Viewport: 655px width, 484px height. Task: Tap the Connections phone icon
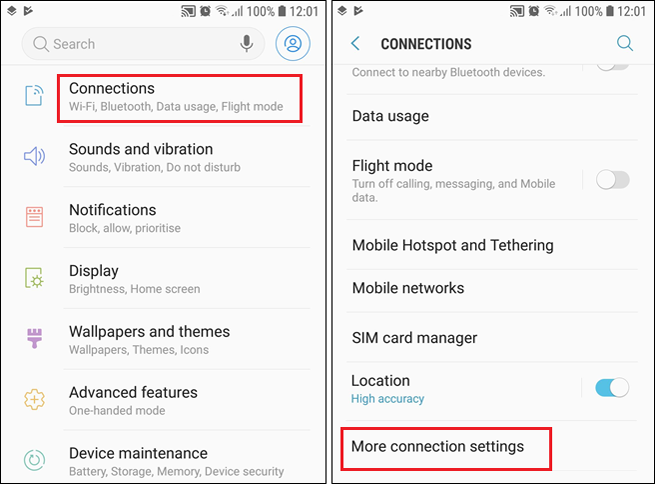[34, 96]
